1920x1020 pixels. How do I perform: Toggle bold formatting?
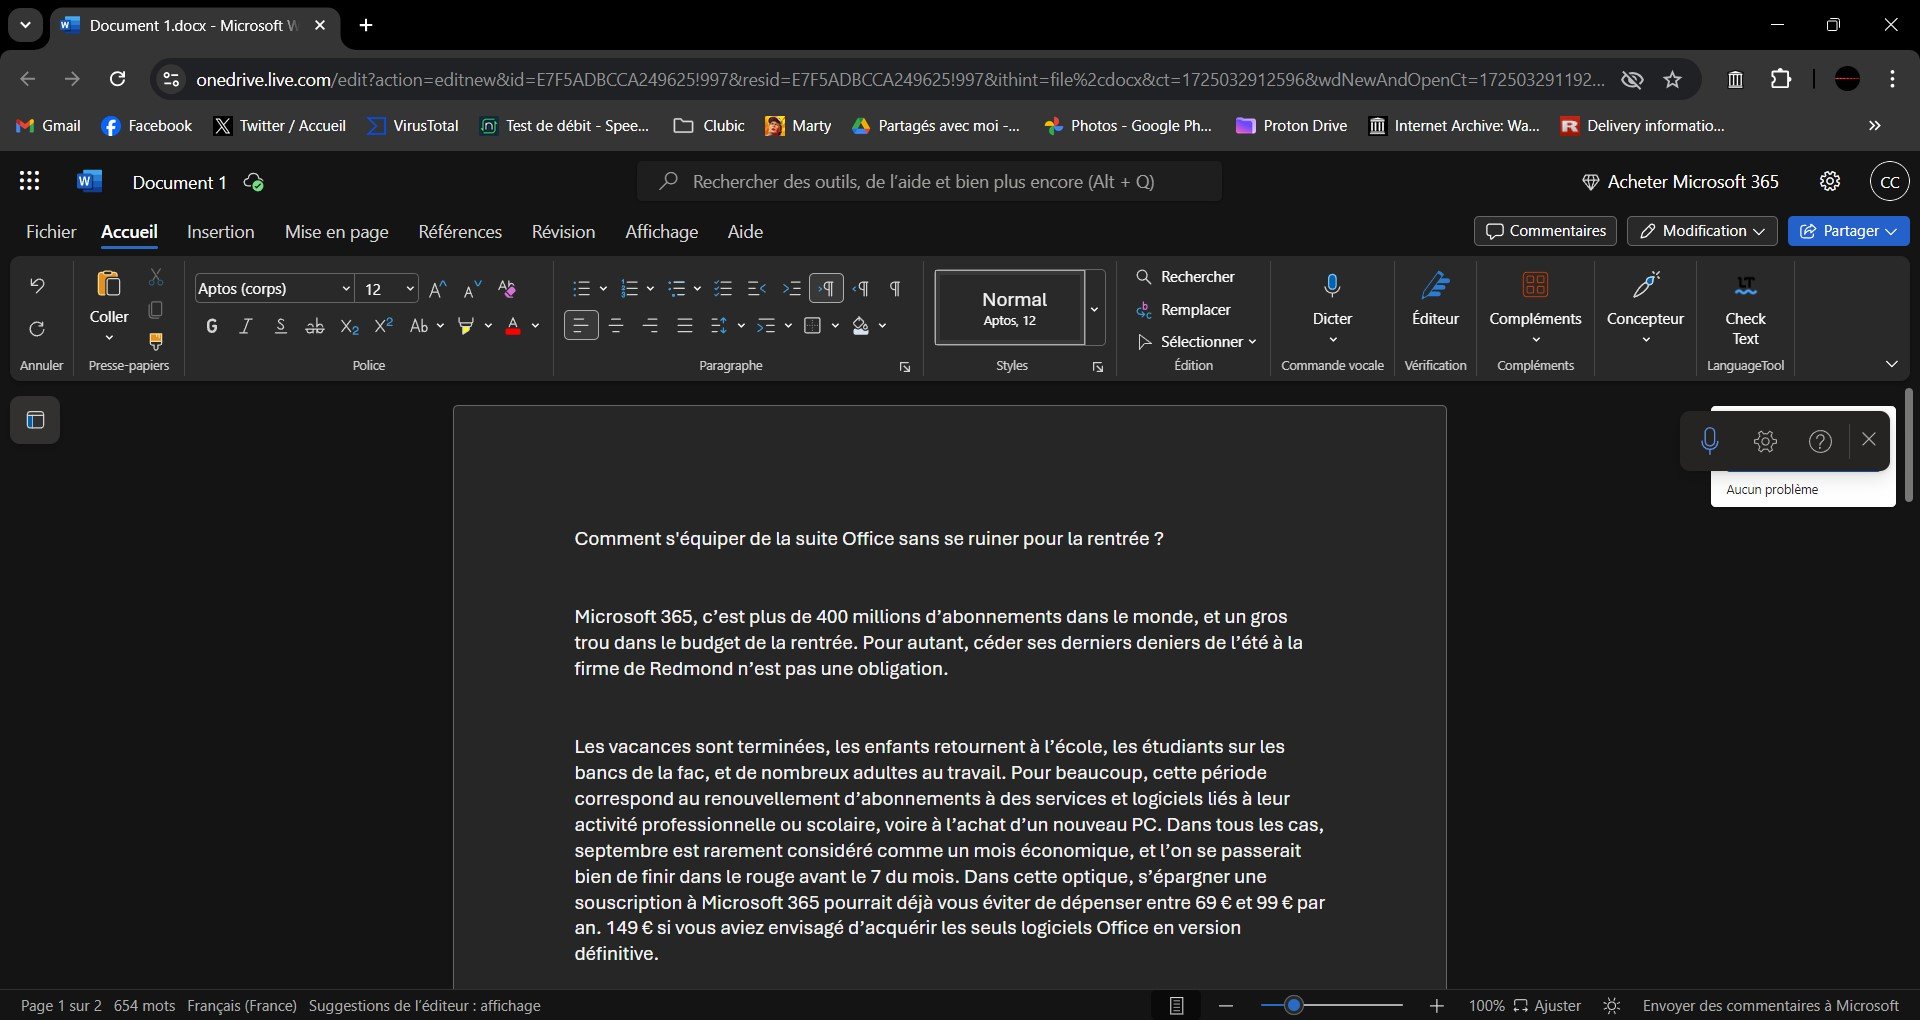pyautogui.click(x=211, y=325)
